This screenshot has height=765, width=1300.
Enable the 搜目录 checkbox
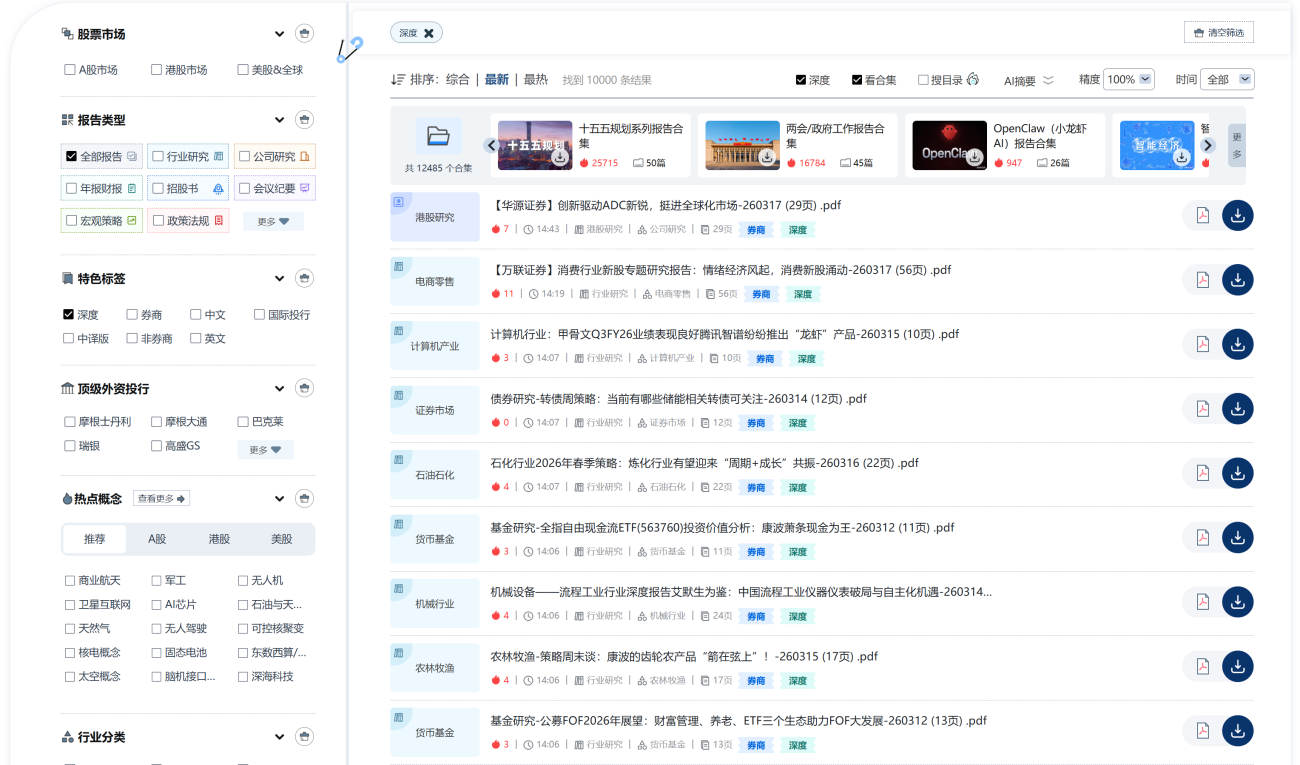[923, 80]
